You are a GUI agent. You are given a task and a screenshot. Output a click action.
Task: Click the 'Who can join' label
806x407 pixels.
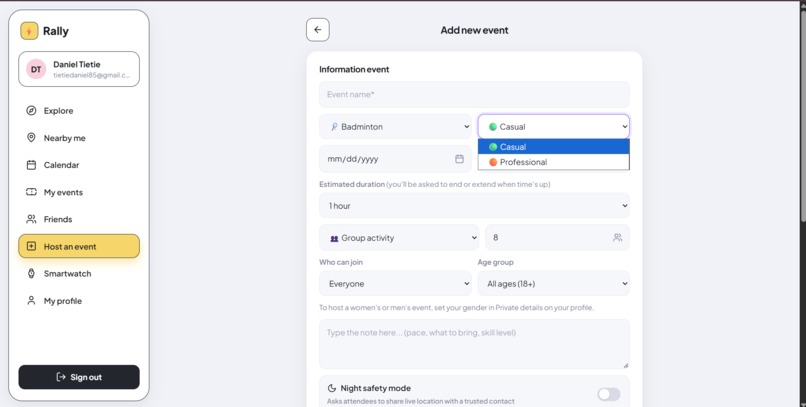pyautogui.click(x=341, y=262)
